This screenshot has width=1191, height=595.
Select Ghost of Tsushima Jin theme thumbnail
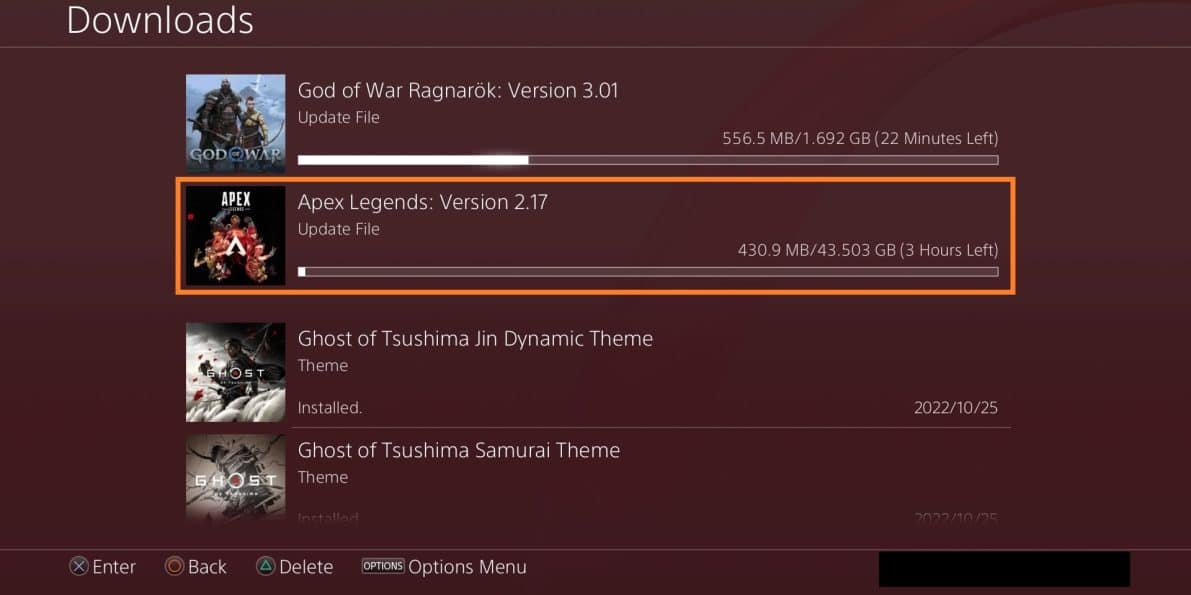click(x=235, y=372)
